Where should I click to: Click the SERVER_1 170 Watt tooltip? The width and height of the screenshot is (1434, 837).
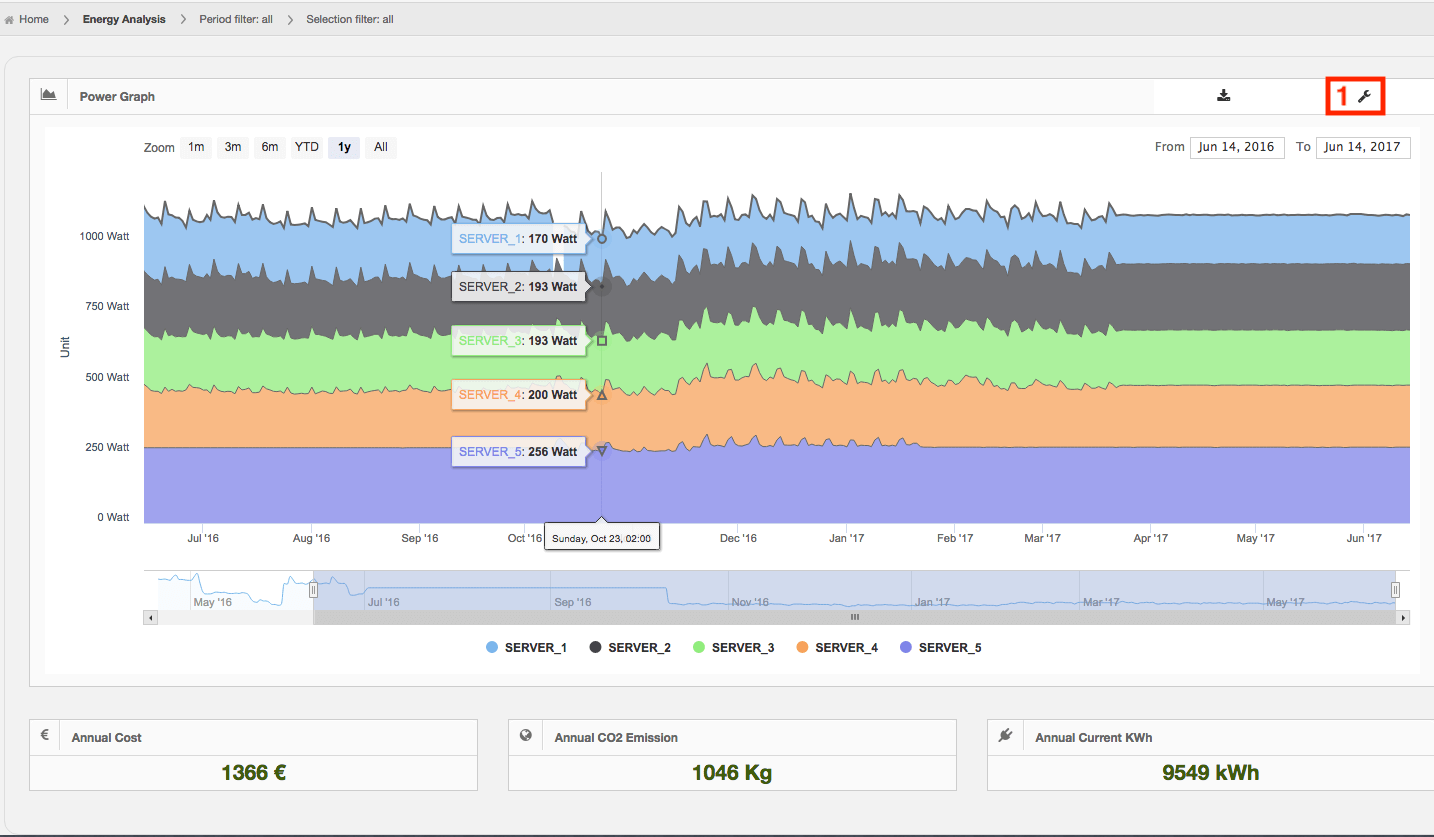[x=518, y=239]
